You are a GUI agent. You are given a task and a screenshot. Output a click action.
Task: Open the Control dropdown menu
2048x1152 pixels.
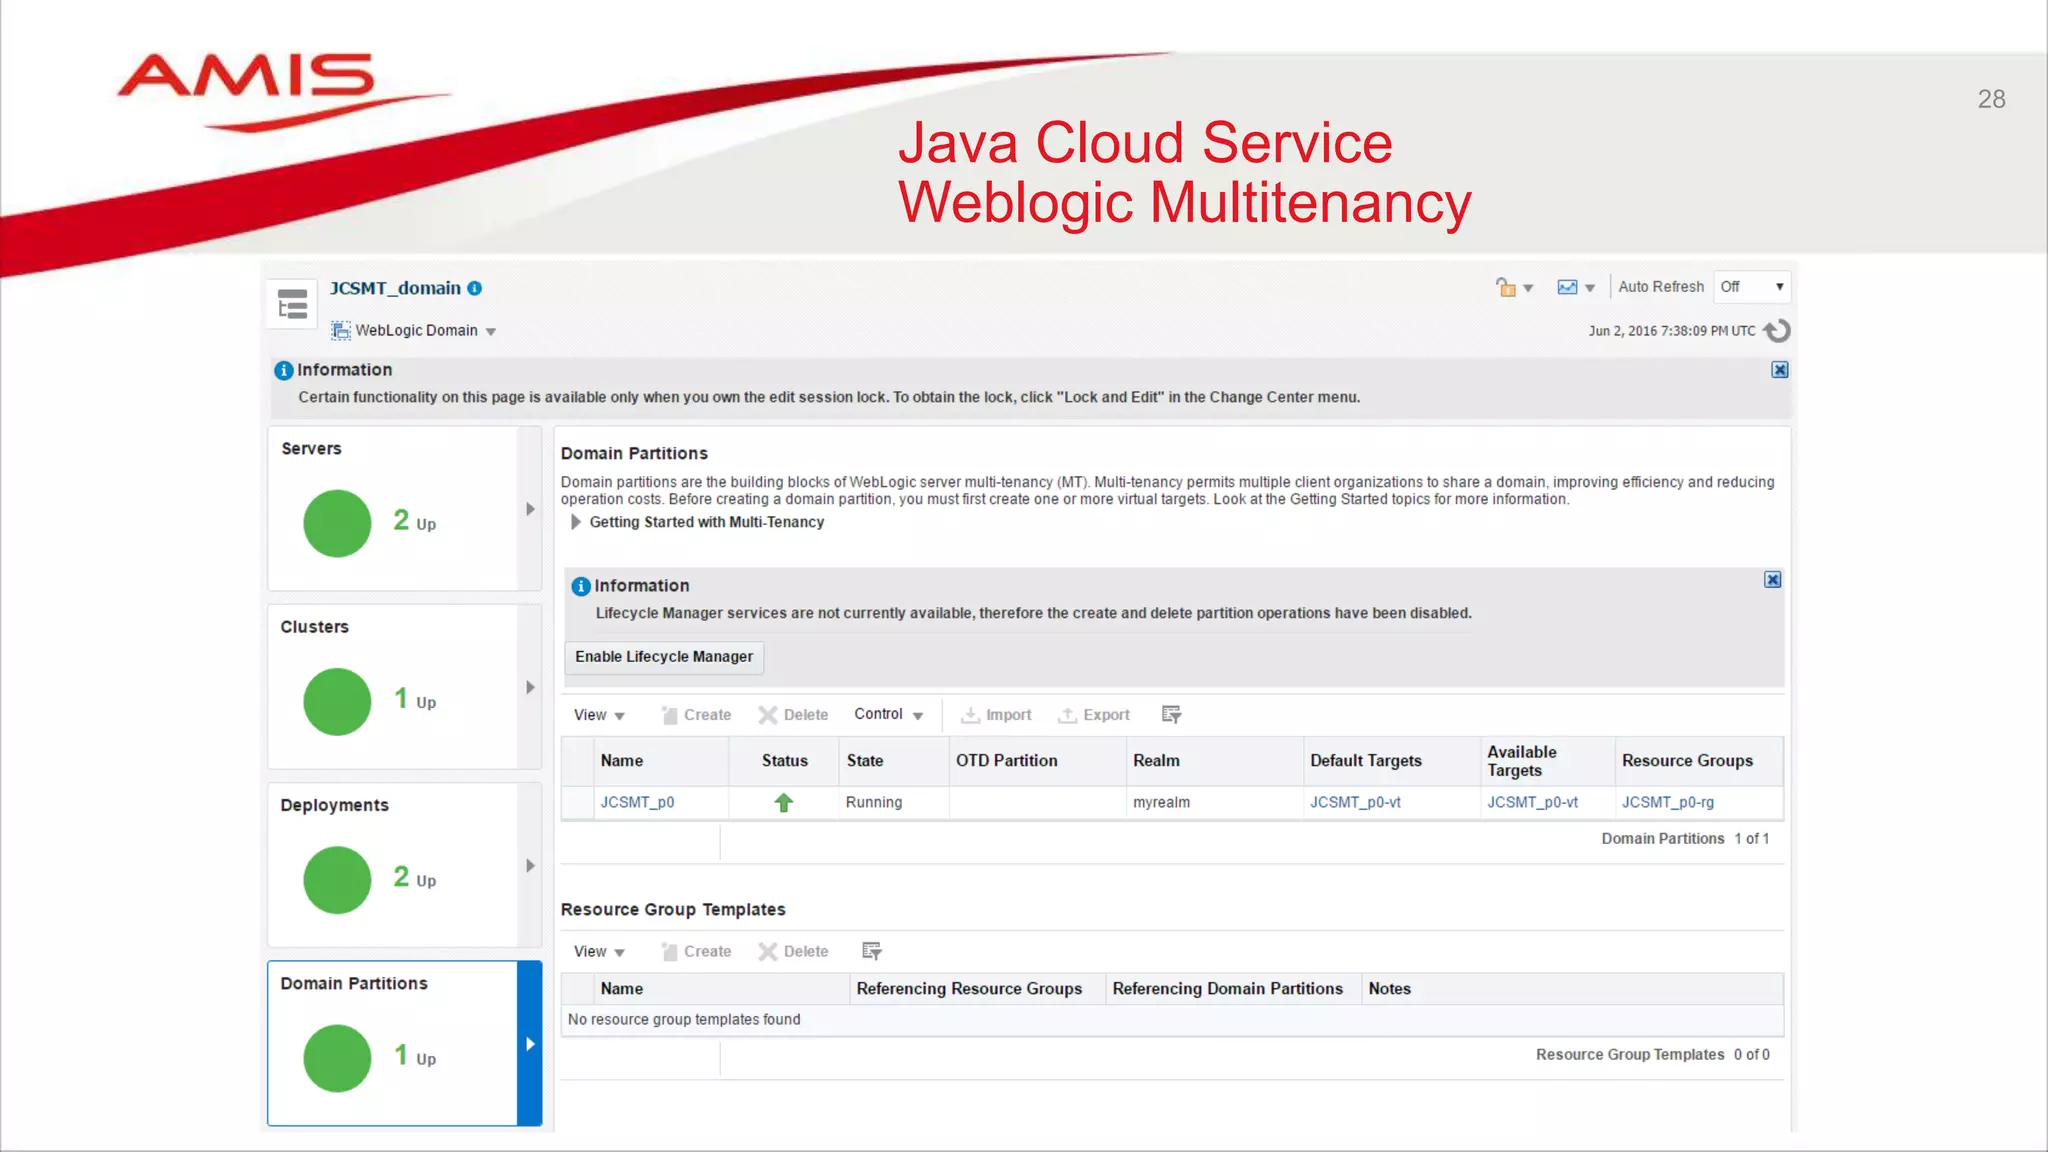pos(888,714)
